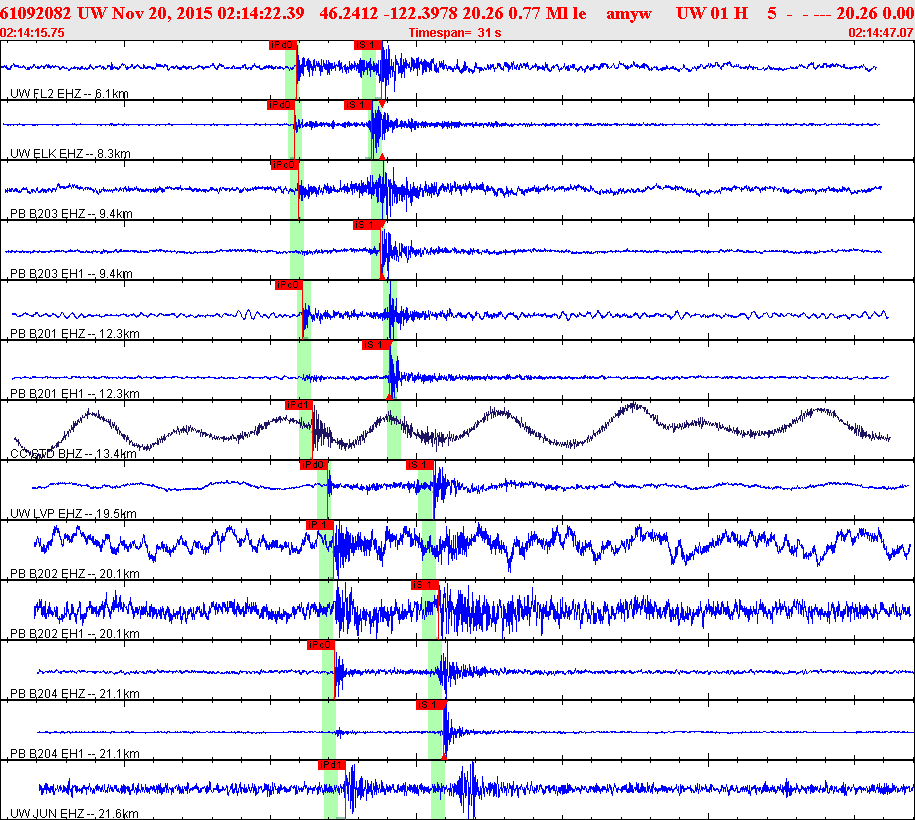The height and width of the screenshot is (820, 915).
Task: Select the iPd0 pick flag on FL2 trace
Action: [283, 45]
